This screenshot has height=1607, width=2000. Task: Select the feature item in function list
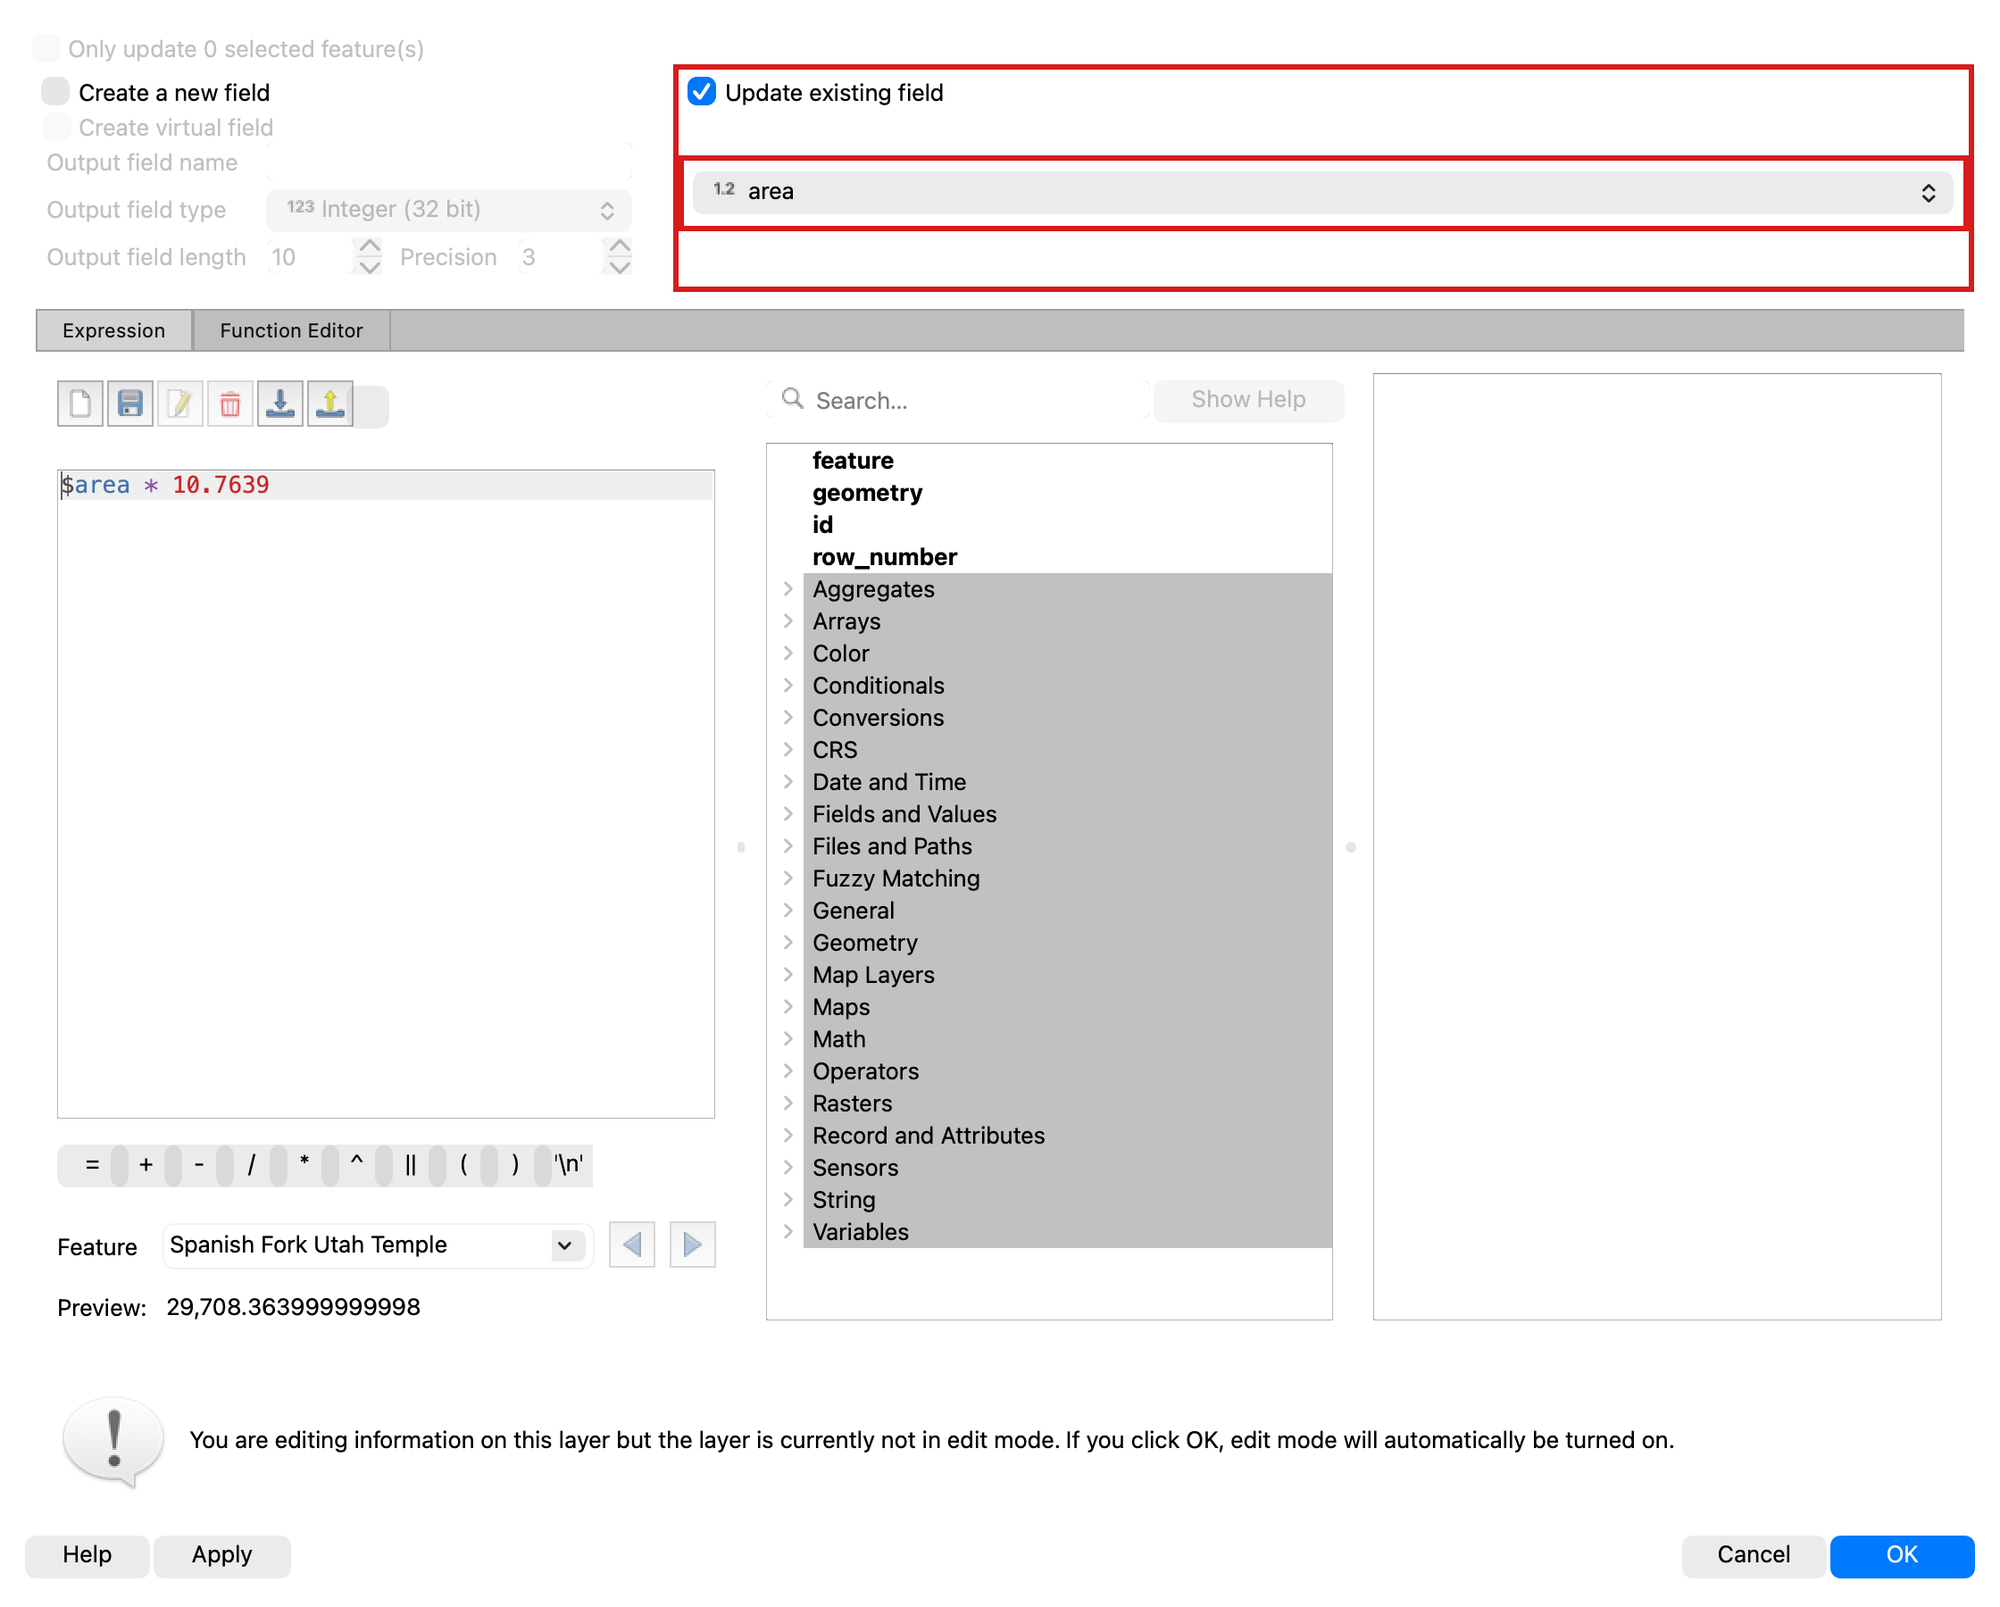click(x=853, y=460)
